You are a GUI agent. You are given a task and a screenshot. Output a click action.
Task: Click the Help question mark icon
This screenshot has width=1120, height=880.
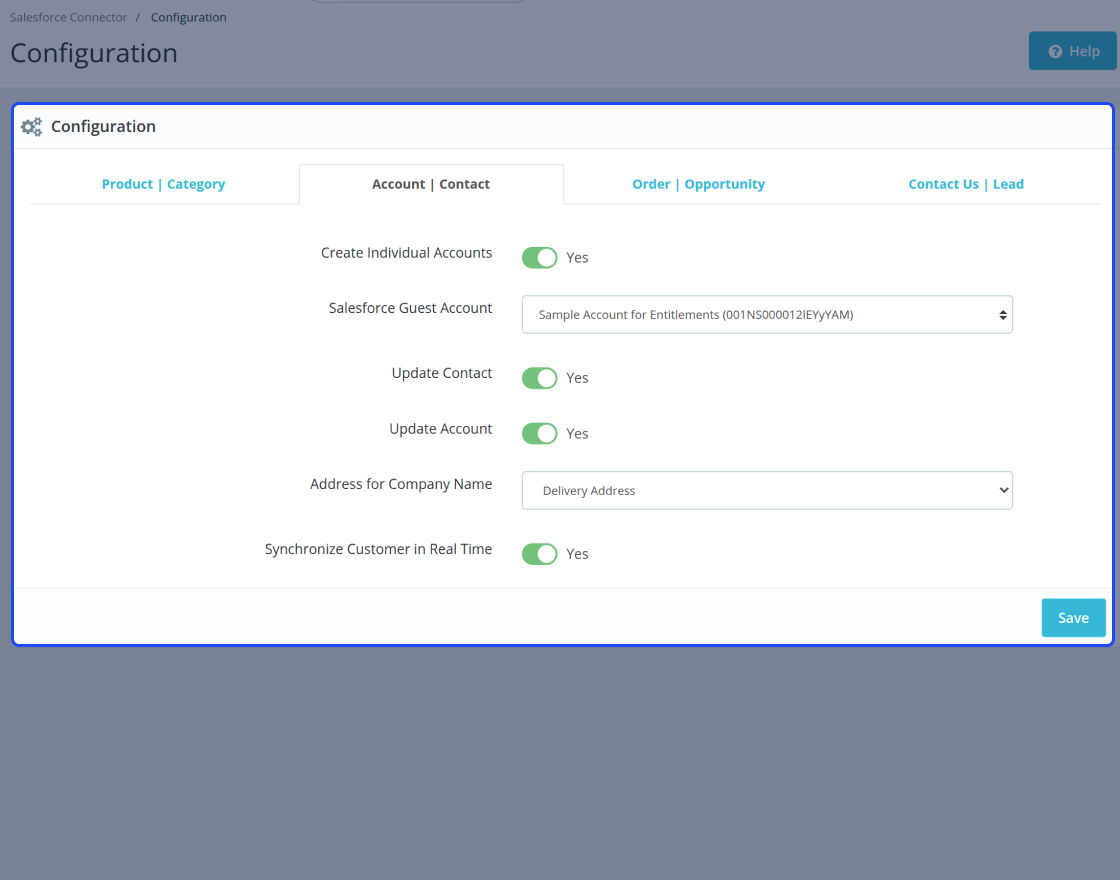pyautogui.click(x=1055, y=51)
